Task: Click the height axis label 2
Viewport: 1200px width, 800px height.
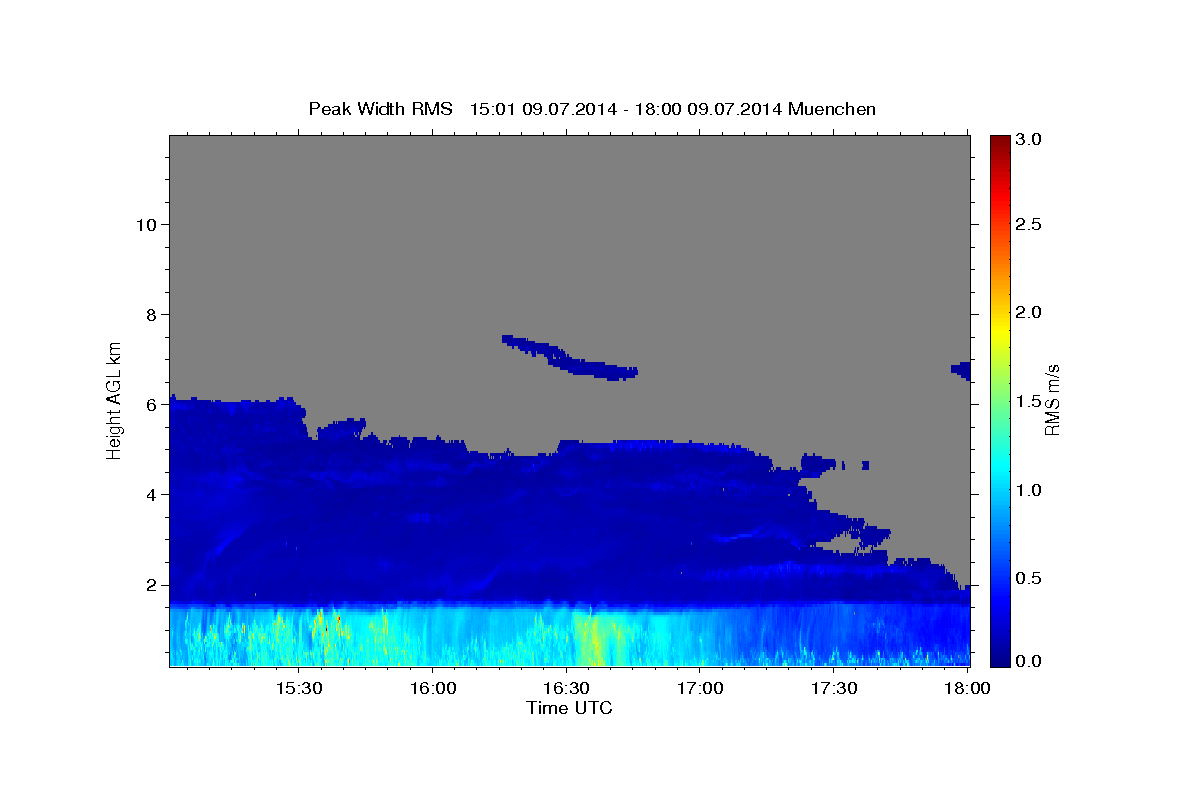Action: 151,585
